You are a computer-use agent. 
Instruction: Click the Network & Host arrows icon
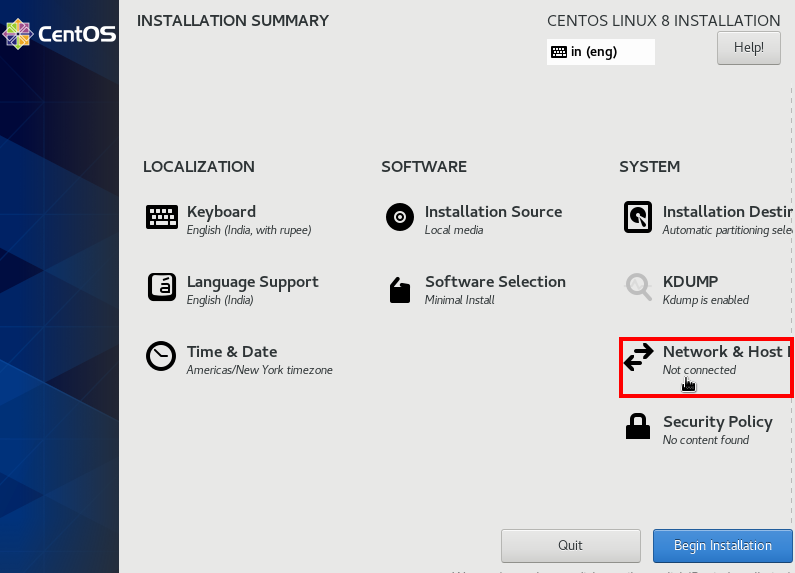(x=638, y=357)
